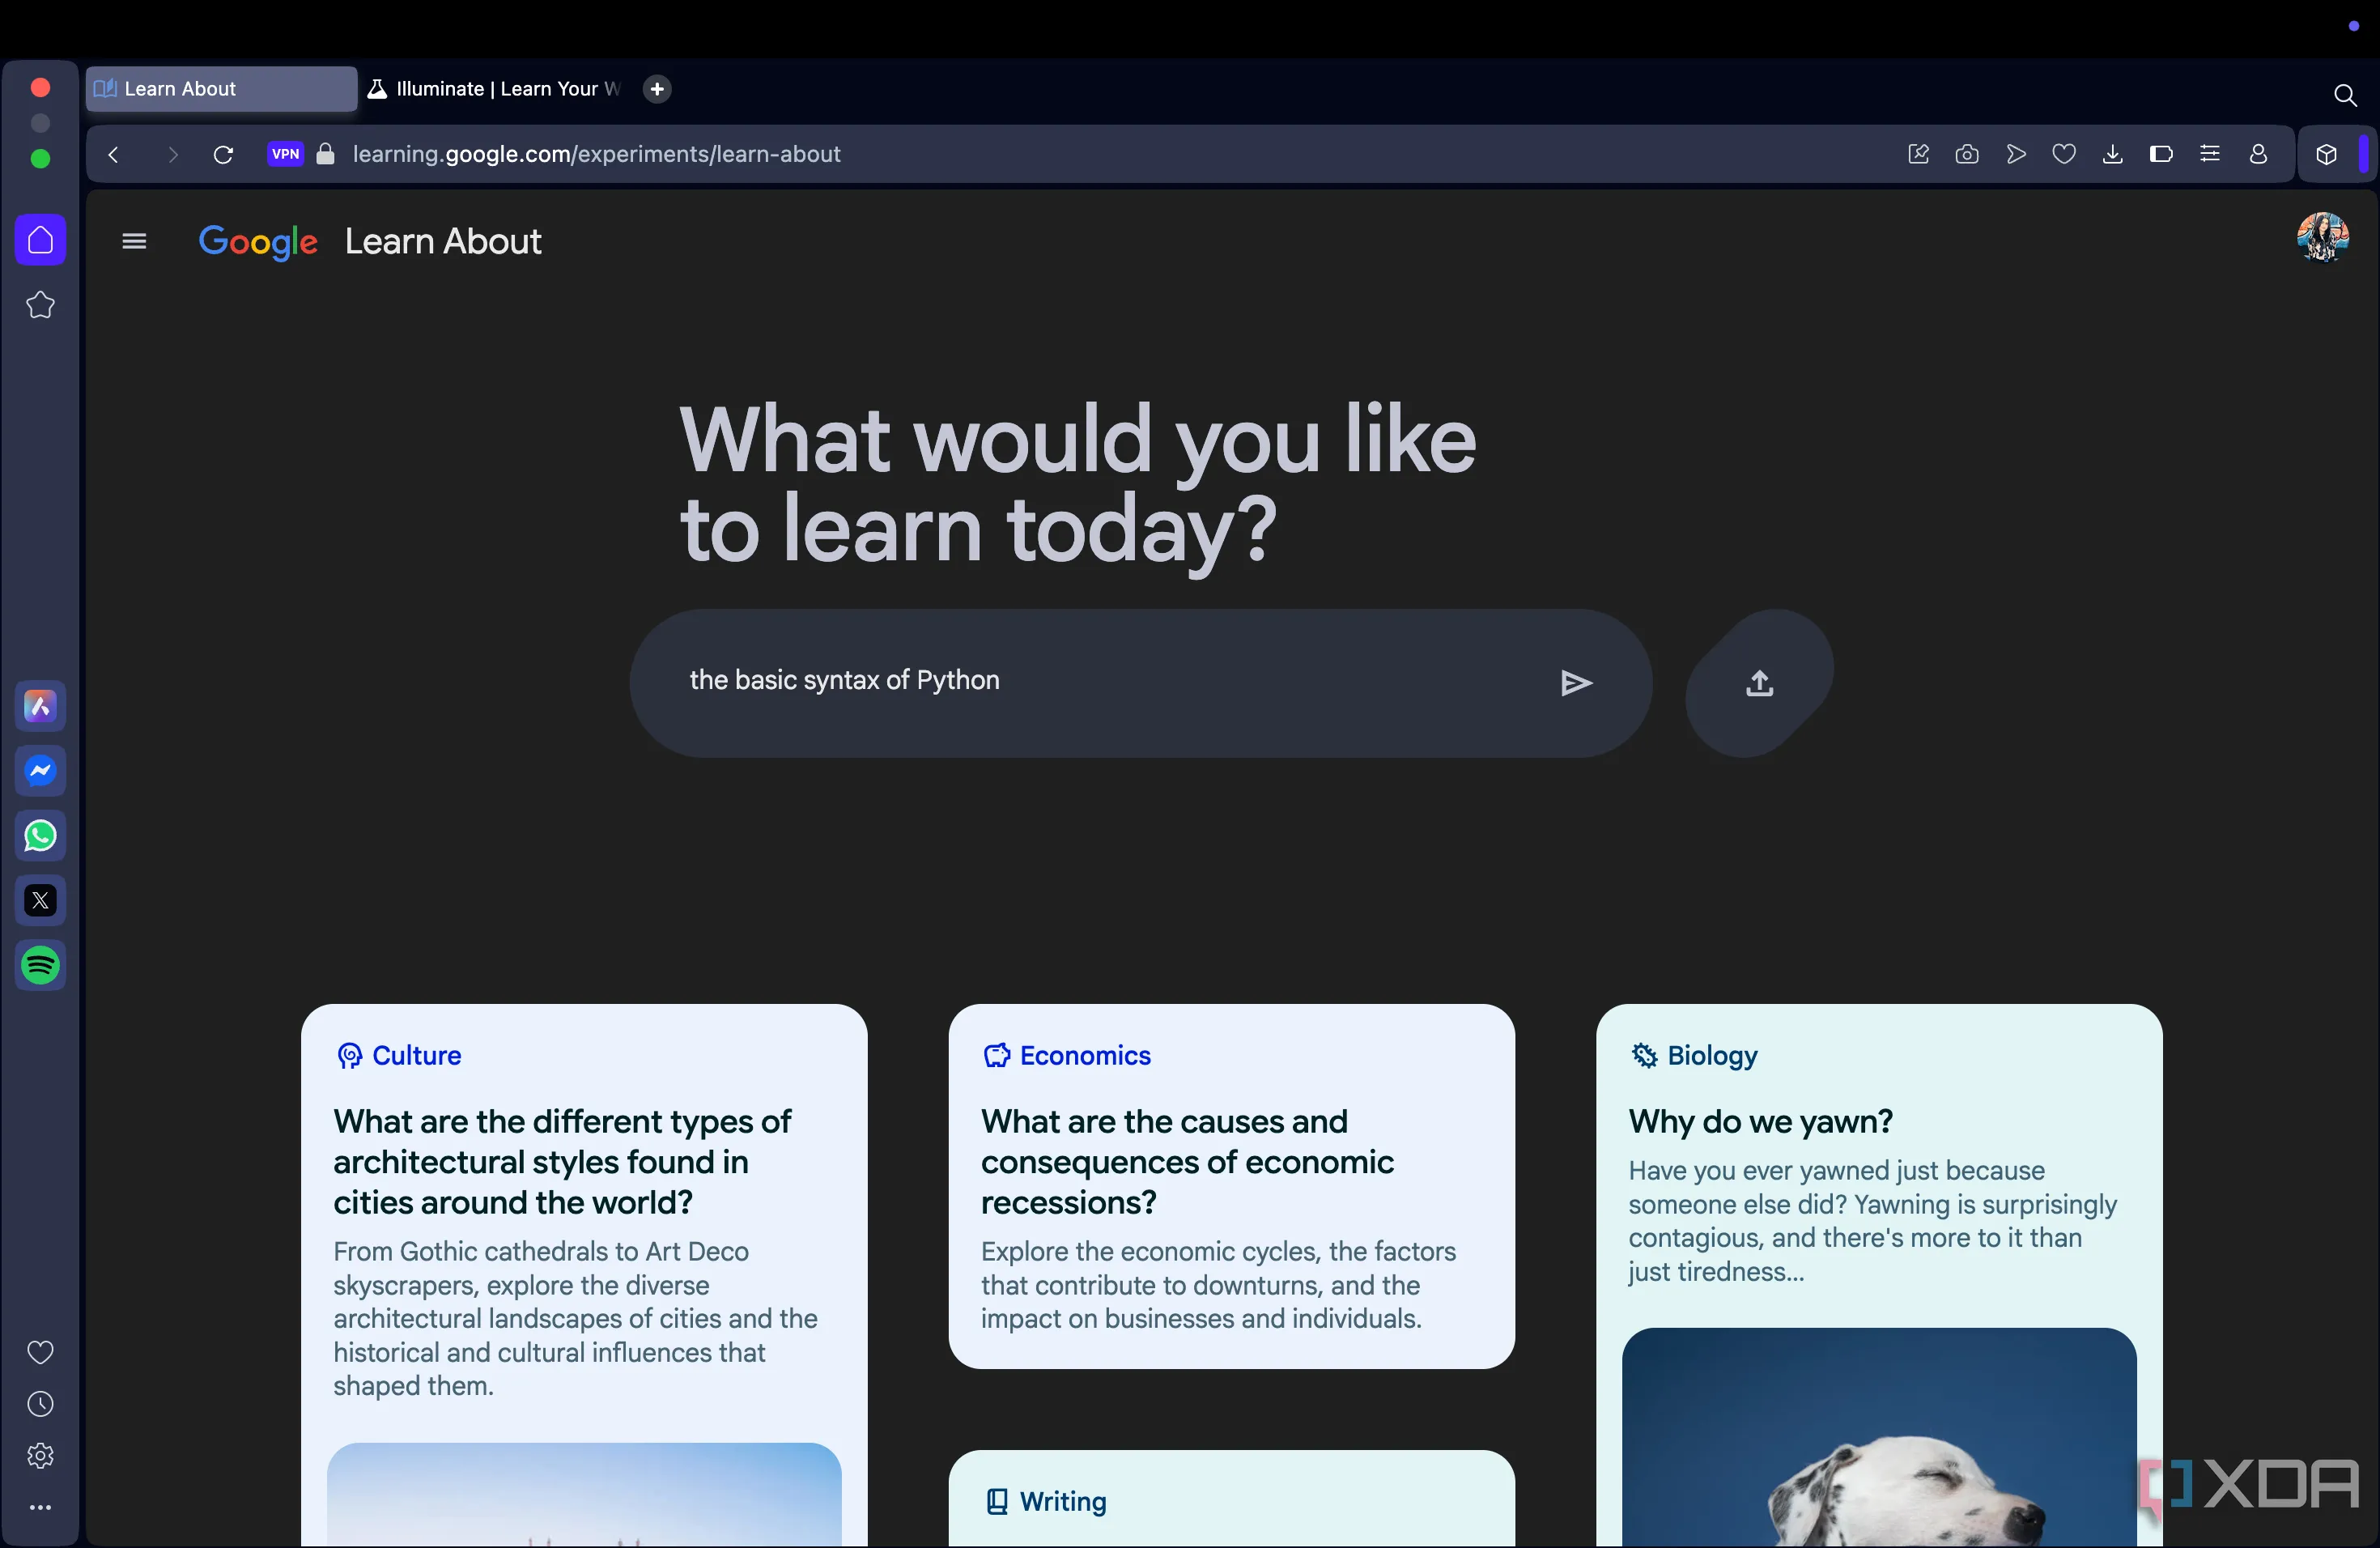Open the Writing topic card

pyautogui.click(x=1231, y=1498)
